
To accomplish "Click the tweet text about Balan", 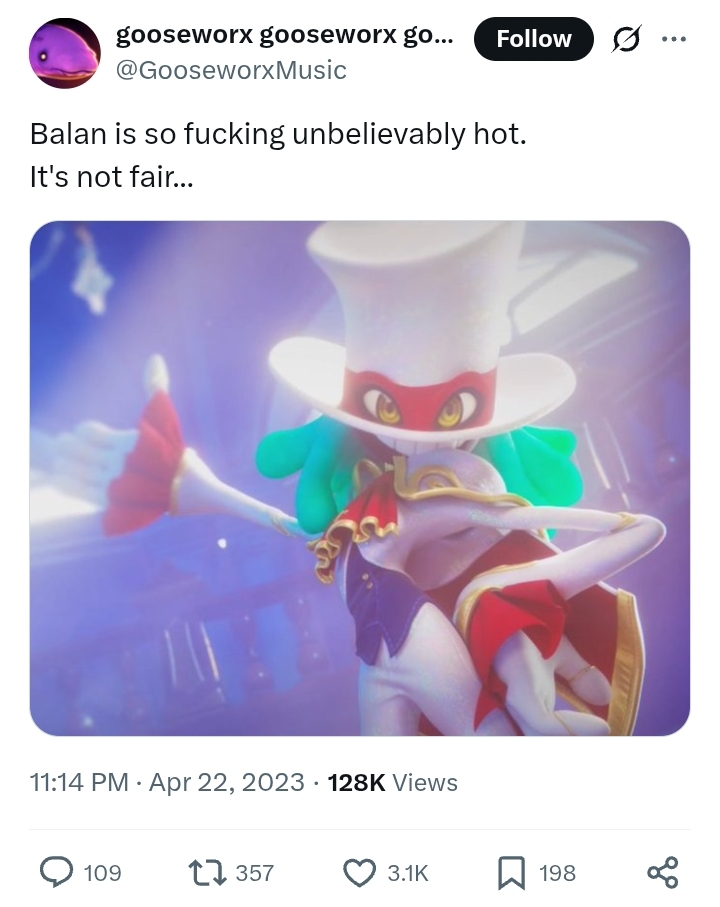I will point(278,155).
